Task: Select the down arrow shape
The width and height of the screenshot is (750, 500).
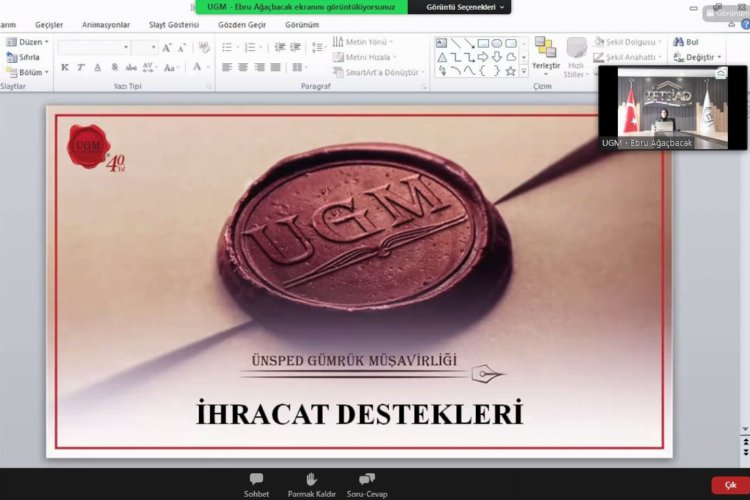Action: (x=497, y=57)
